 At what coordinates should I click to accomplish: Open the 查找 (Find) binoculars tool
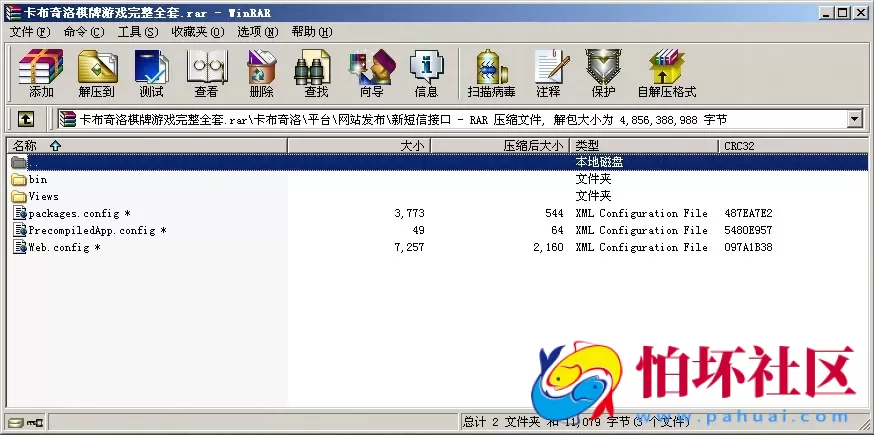click(315, 73)
